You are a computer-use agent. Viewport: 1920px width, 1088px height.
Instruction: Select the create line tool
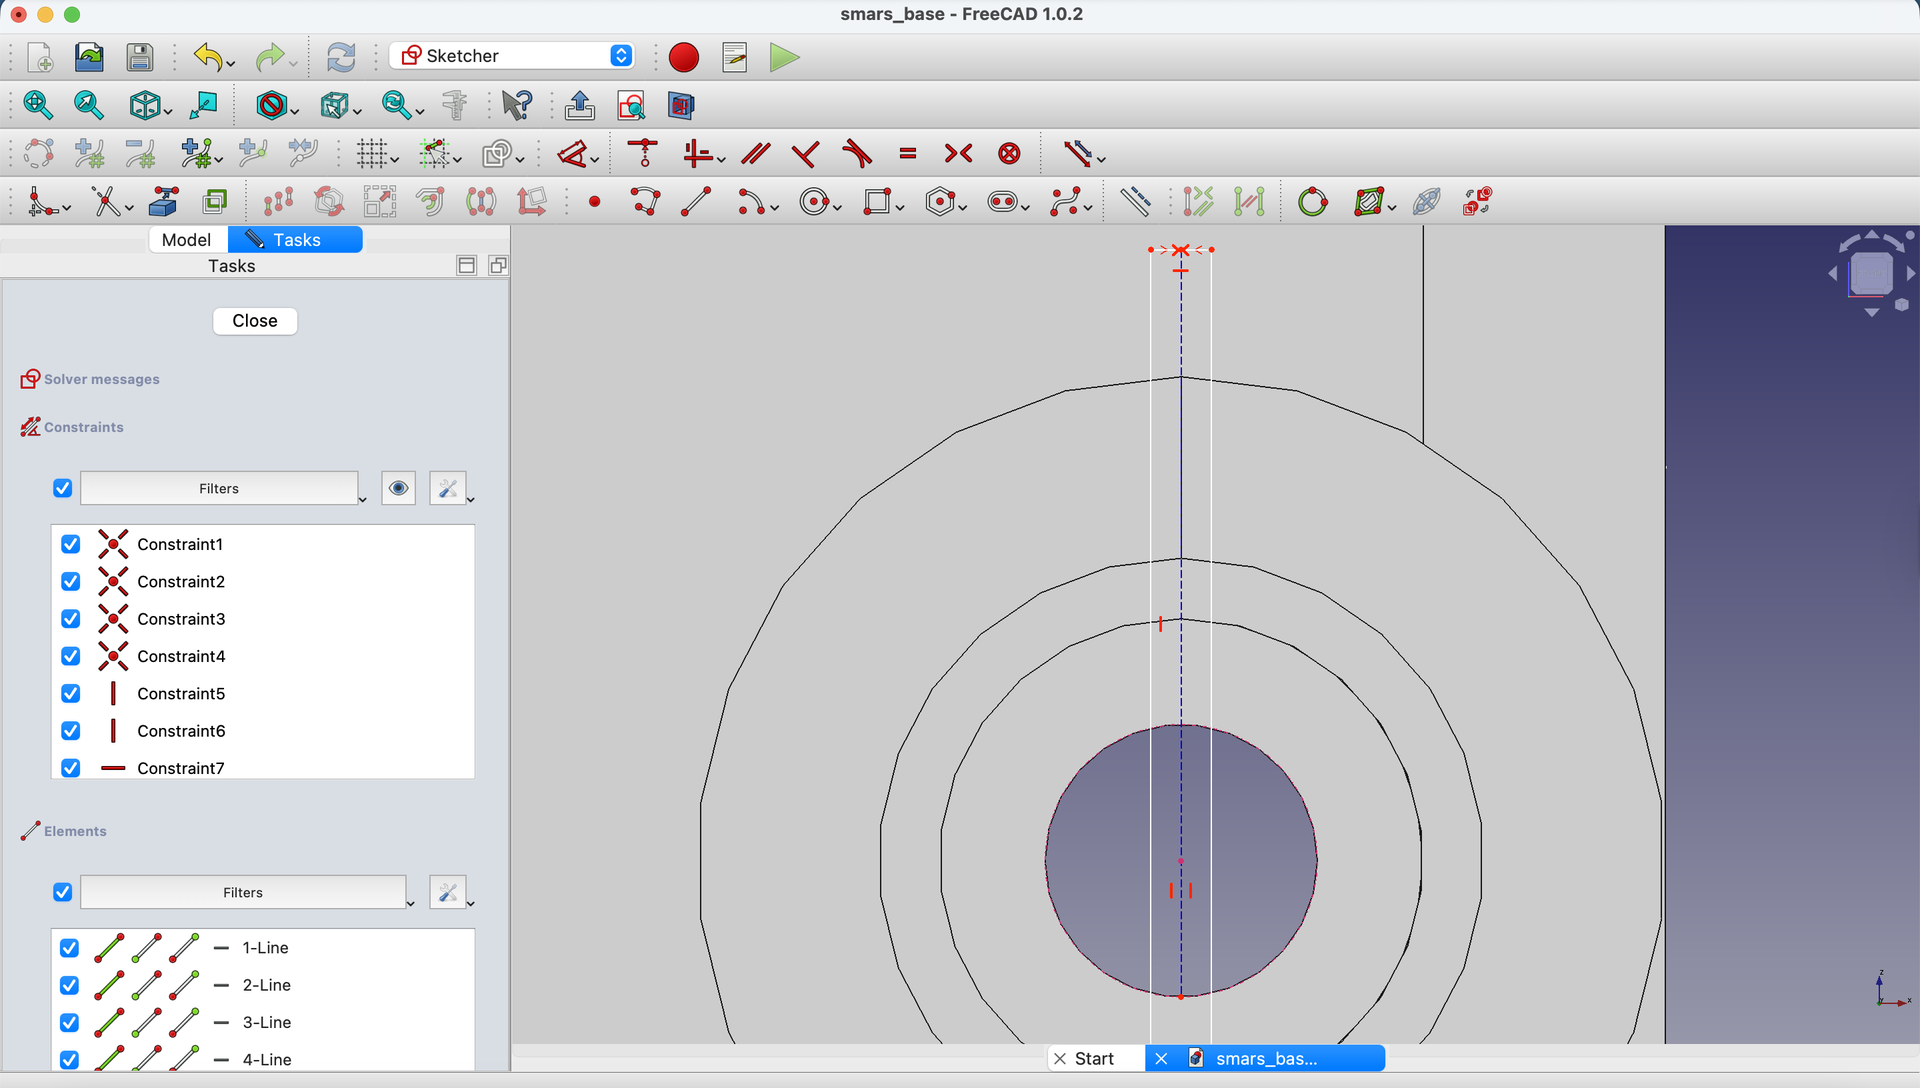tap(696, 202)
